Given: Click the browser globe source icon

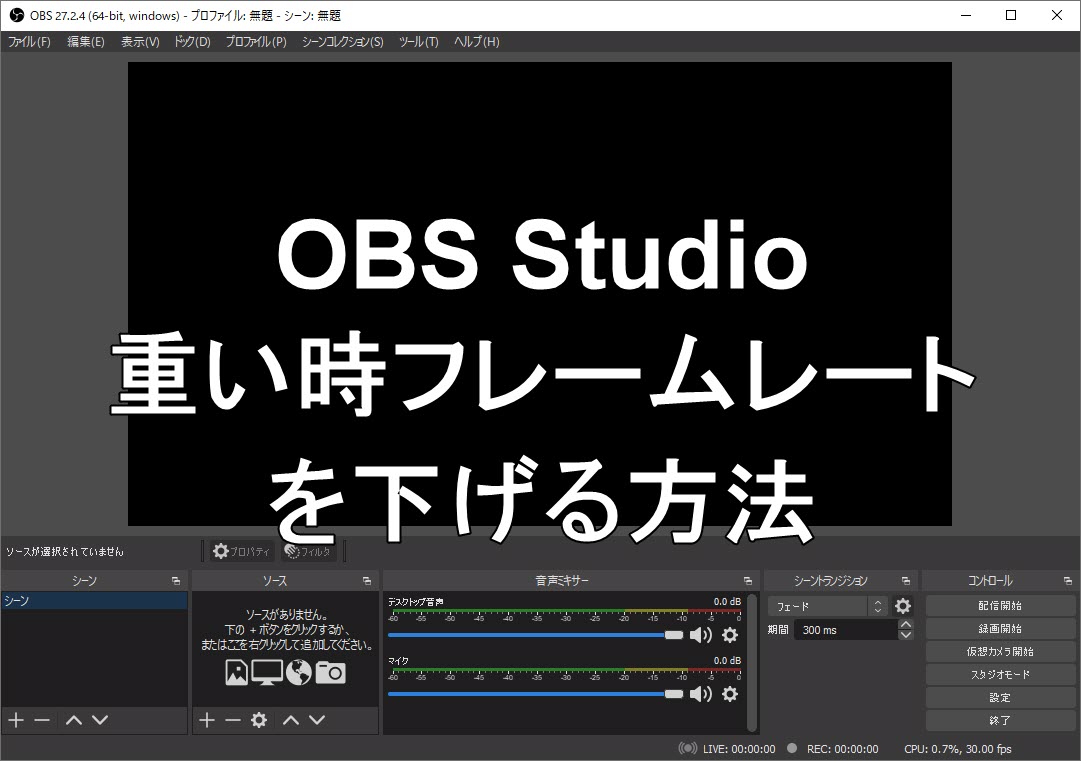Looking at the screenshot, I should tap(299, 673).
